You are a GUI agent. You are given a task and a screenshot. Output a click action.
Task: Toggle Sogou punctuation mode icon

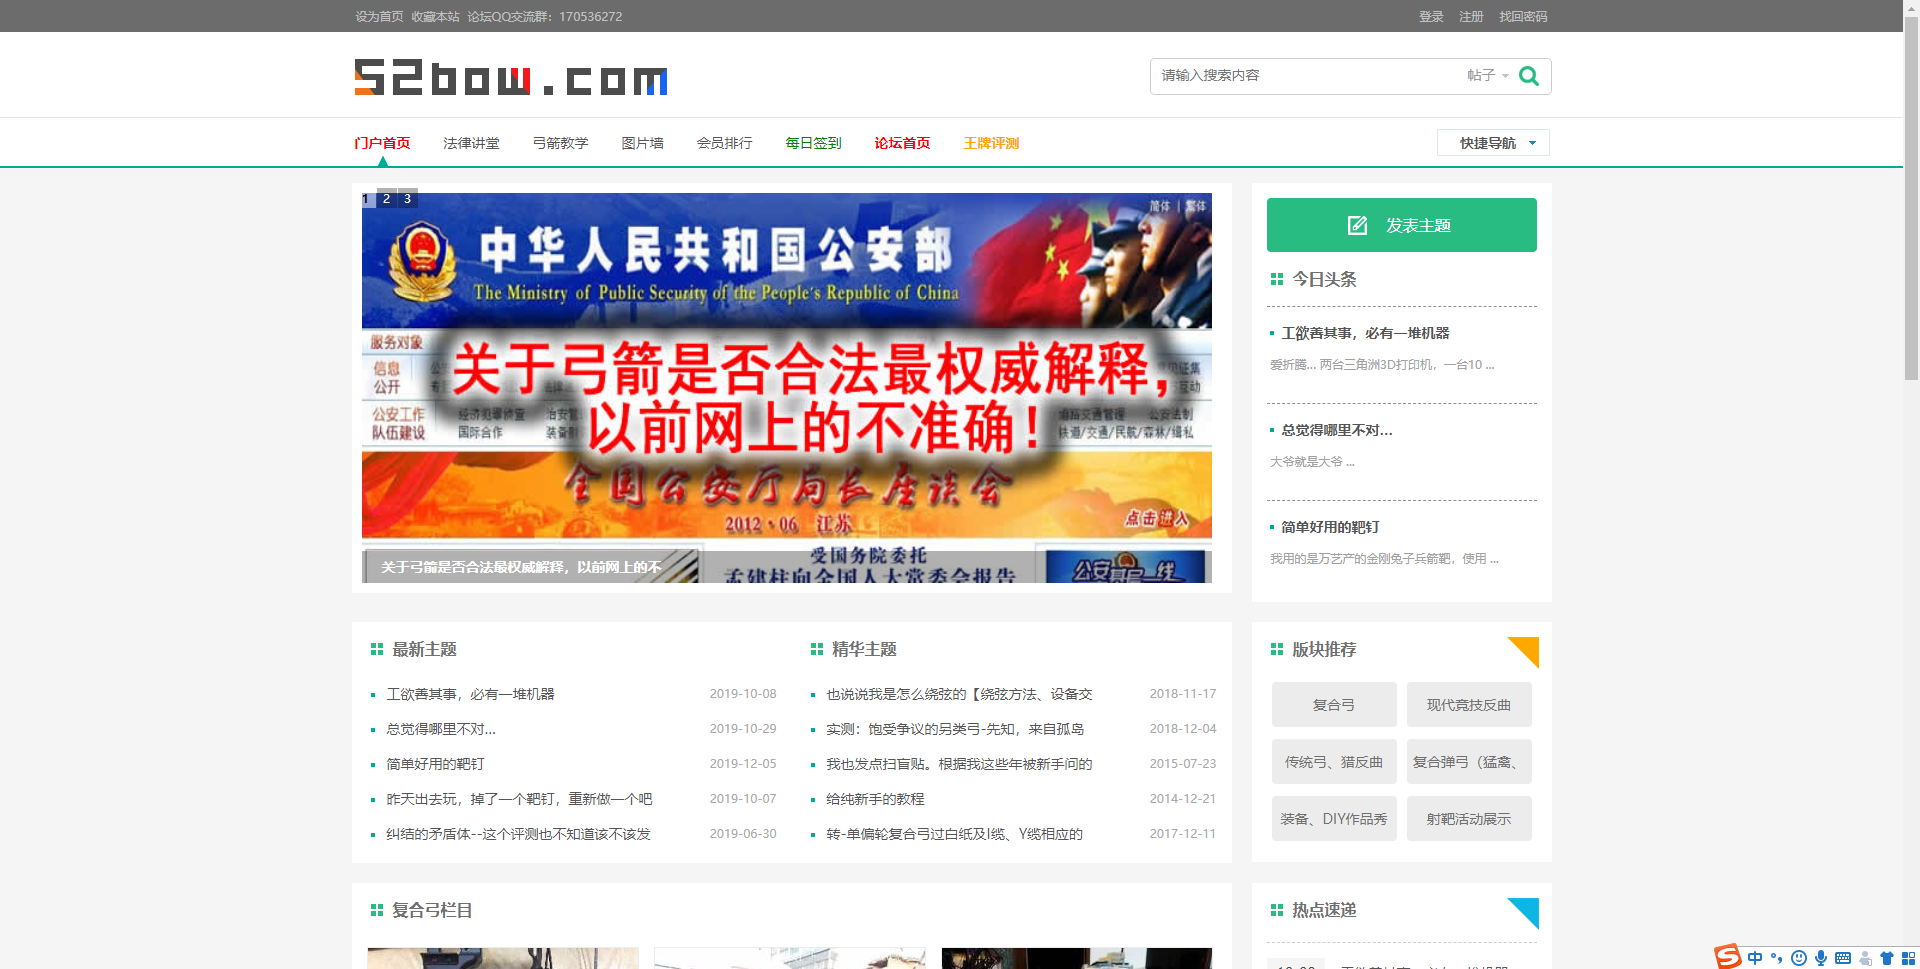point(1777,958)
